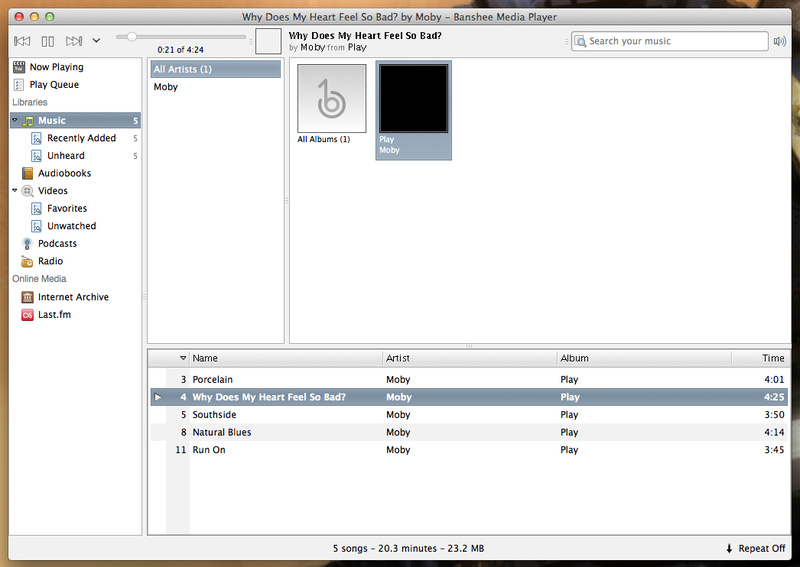Adjust volume with the speaker icon
Image resolution: width=800 pixels, height=567 pixels.
coord(780,41)
